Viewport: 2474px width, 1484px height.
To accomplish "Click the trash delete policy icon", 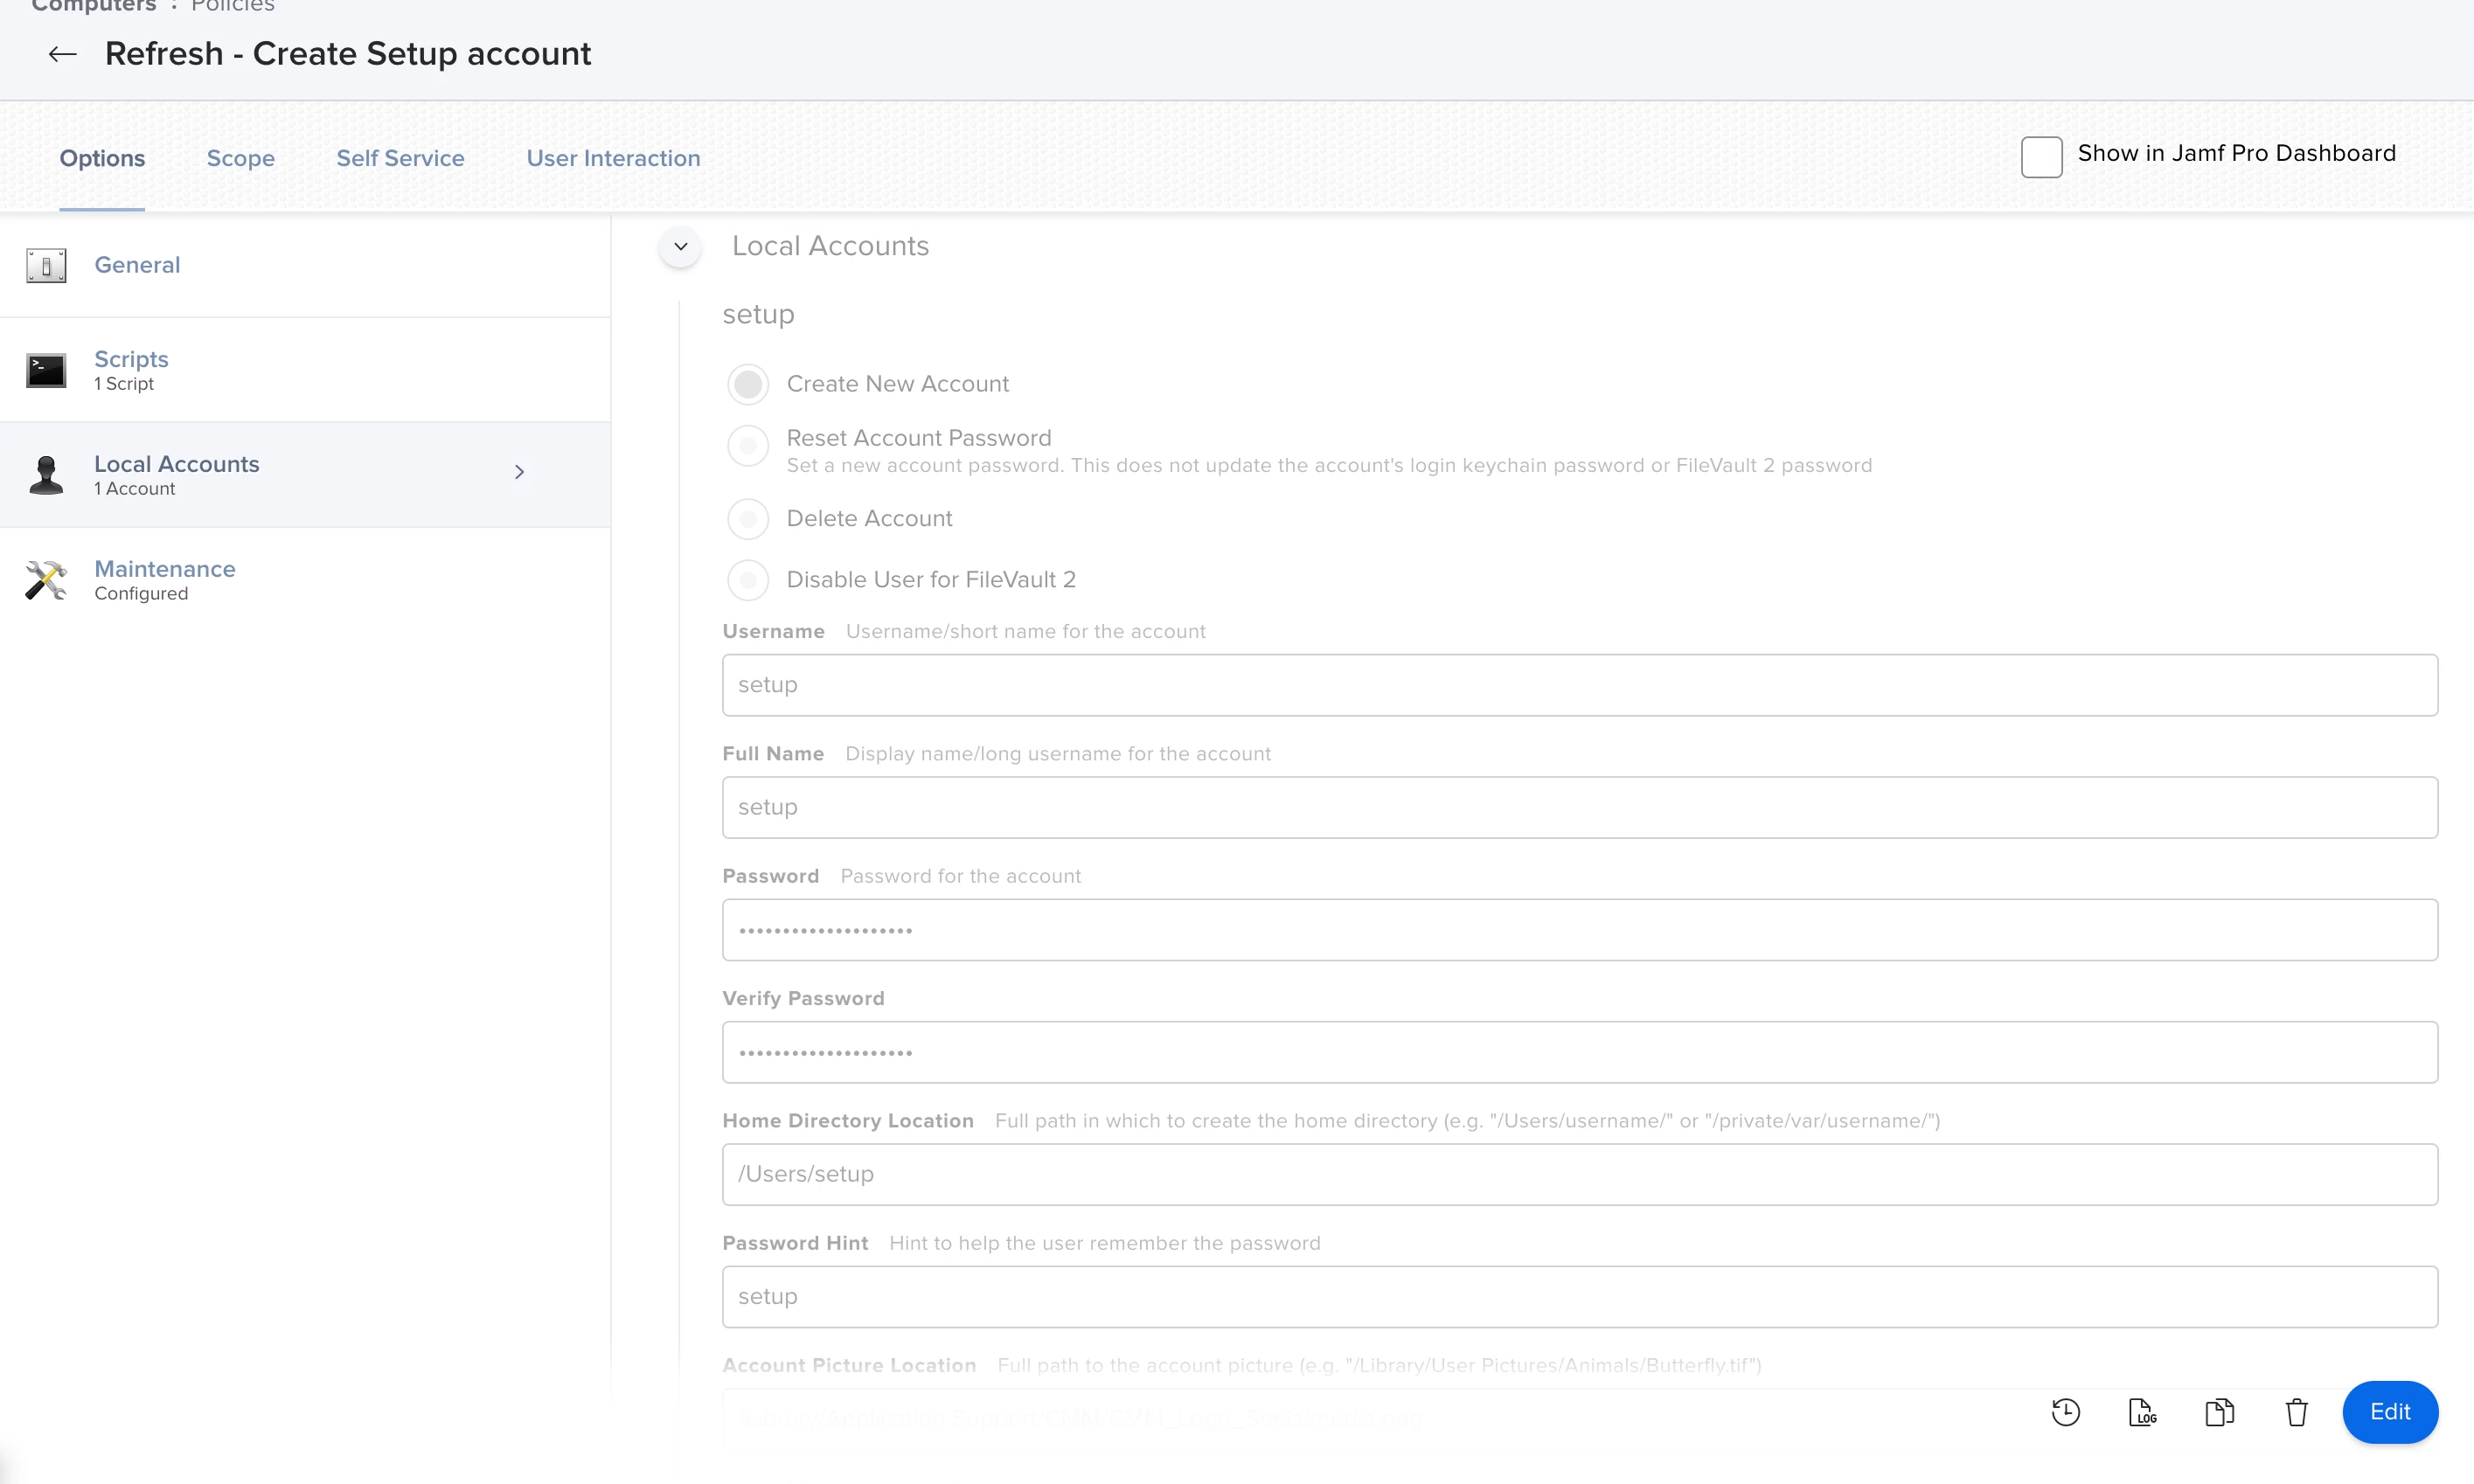I will click(2297, 1412).
